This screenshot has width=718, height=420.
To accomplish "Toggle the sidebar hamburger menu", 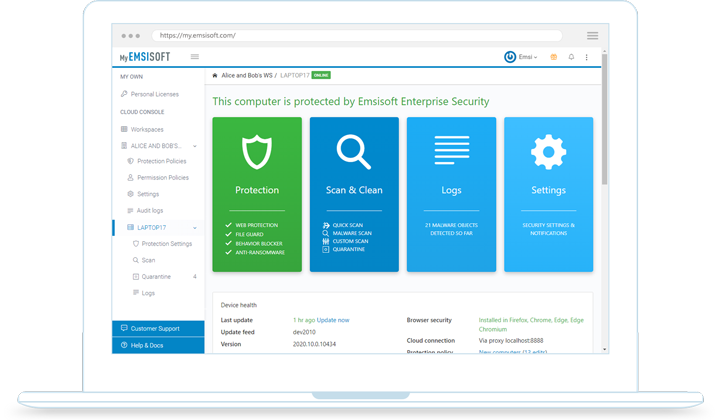I will tap(195, 57).
